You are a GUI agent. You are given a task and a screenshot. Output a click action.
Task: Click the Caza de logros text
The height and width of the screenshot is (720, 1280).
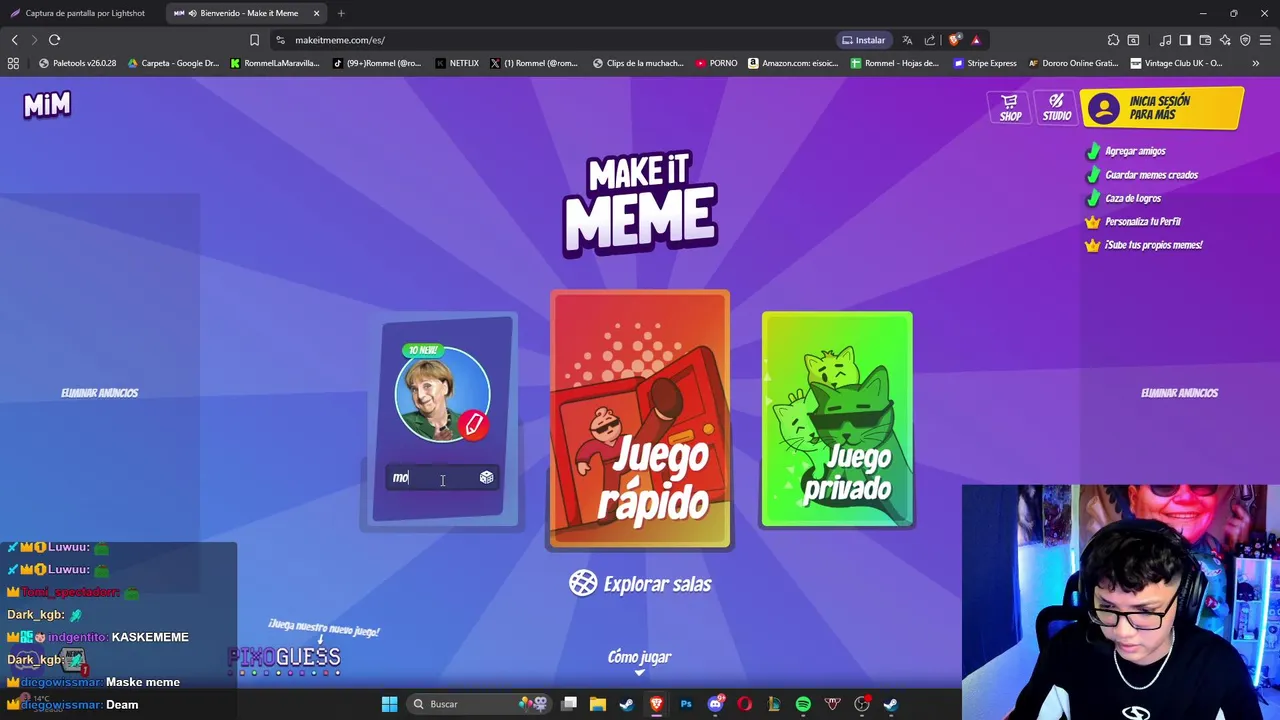(1133, 198)
